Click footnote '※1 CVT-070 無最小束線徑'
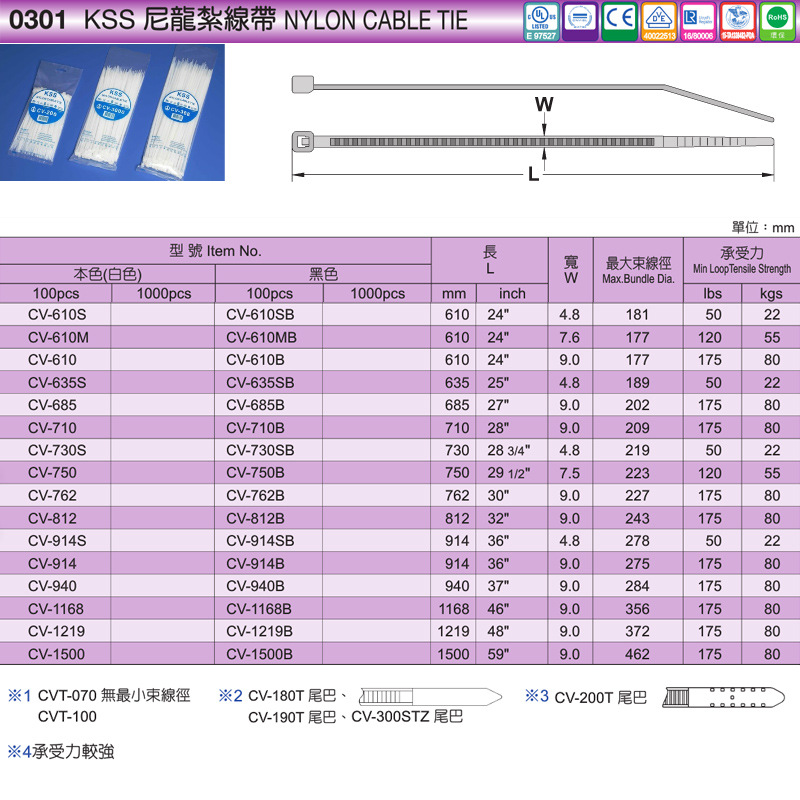The height and width of the screenshot is (800, 800). 99,695
